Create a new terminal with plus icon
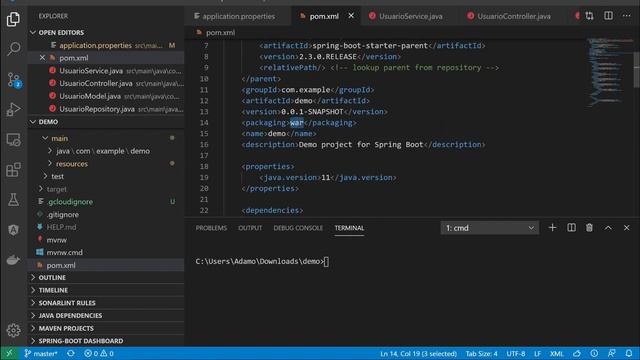The width and height of the screenshot is (640, 360). click(552, 228)
